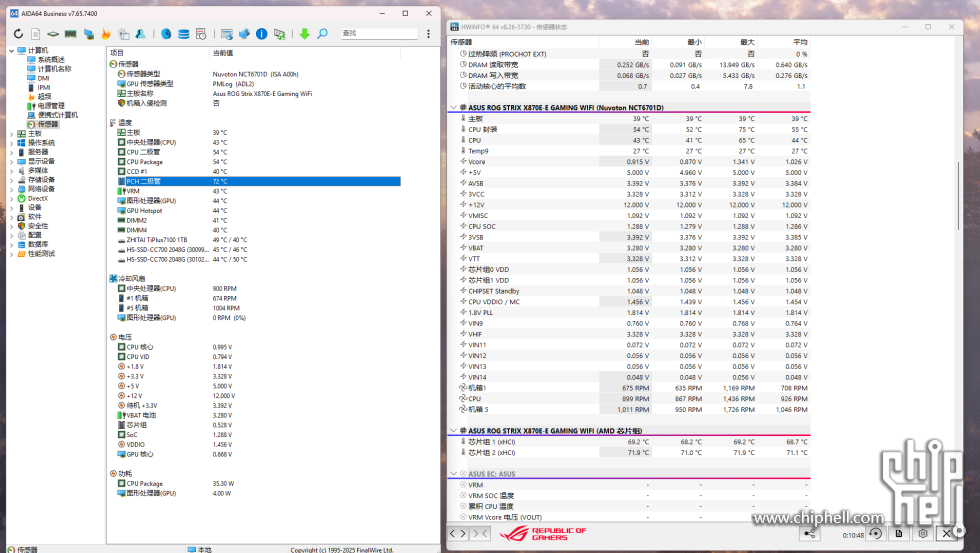The image size is (980, 553).
Task: Select DMI in AIDA64 tree
Action: click(43, 78)
